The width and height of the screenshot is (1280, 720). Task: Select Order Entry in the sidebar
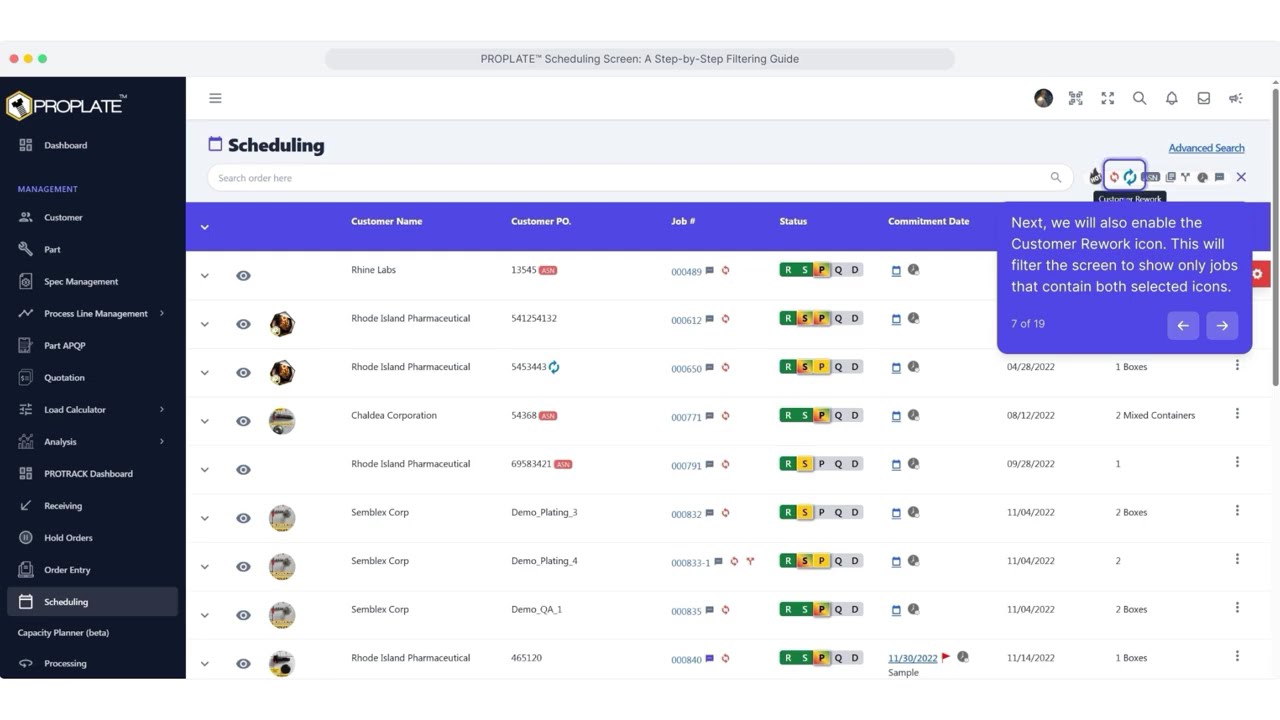[67, 569]
